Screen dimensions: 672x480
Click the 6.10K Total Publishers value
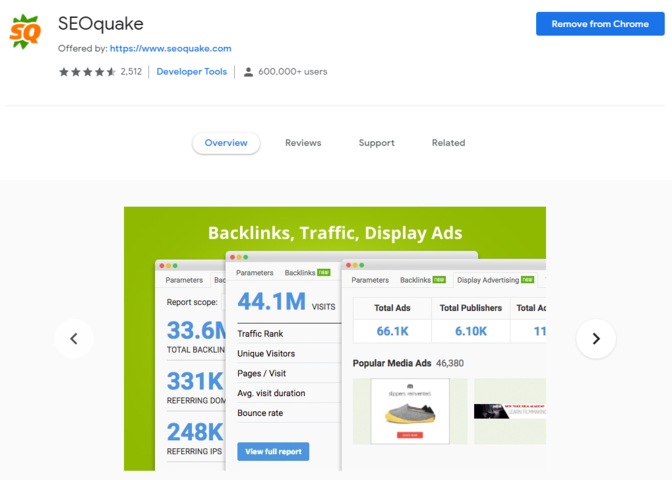(x=471, y=331)
